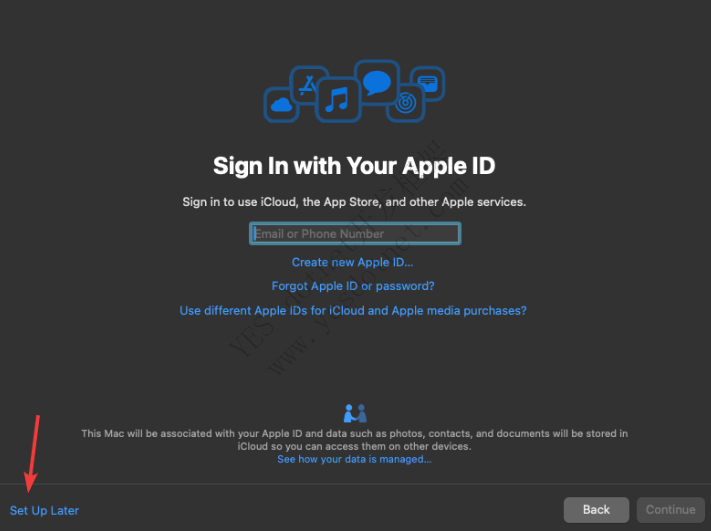Click the Messages speech bubble icon
The image size is (711, 531).
pos(378,79)
